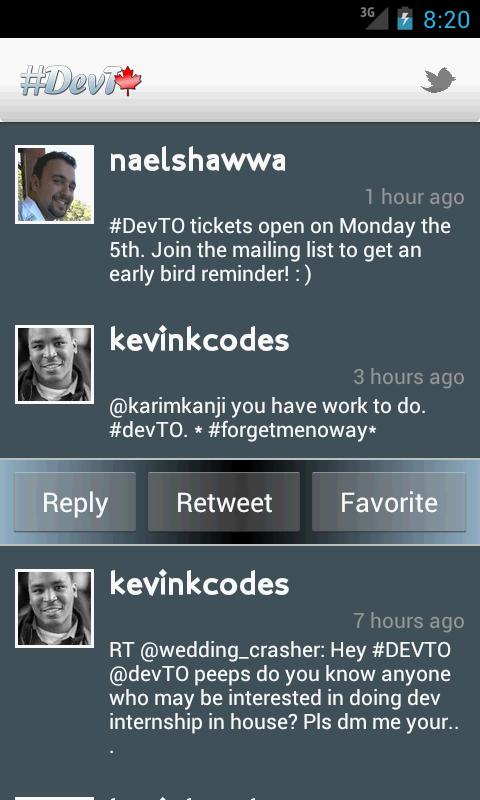Tap the naelshawwa username
Screen dimensions: 480x800
click(198, 161)
